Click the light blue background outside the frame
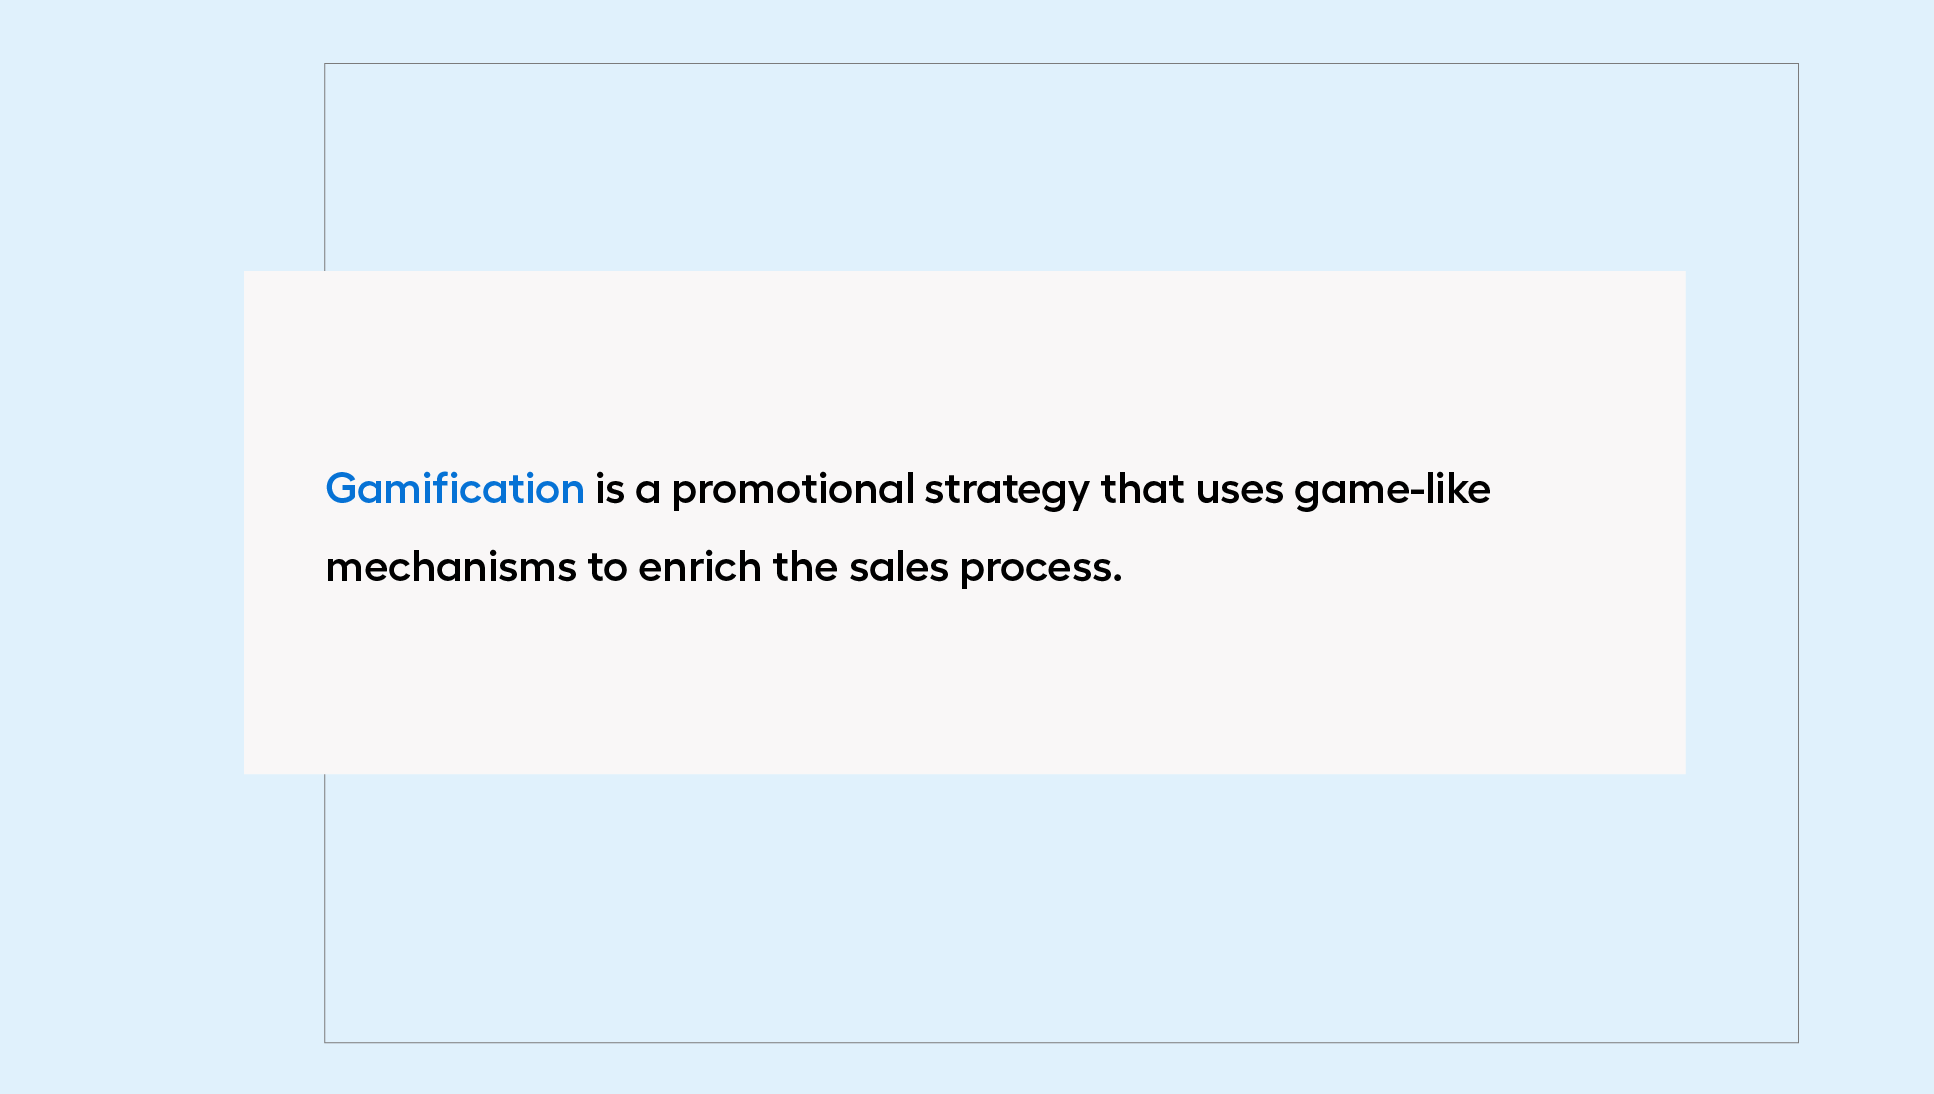 (x=150, y=150)
